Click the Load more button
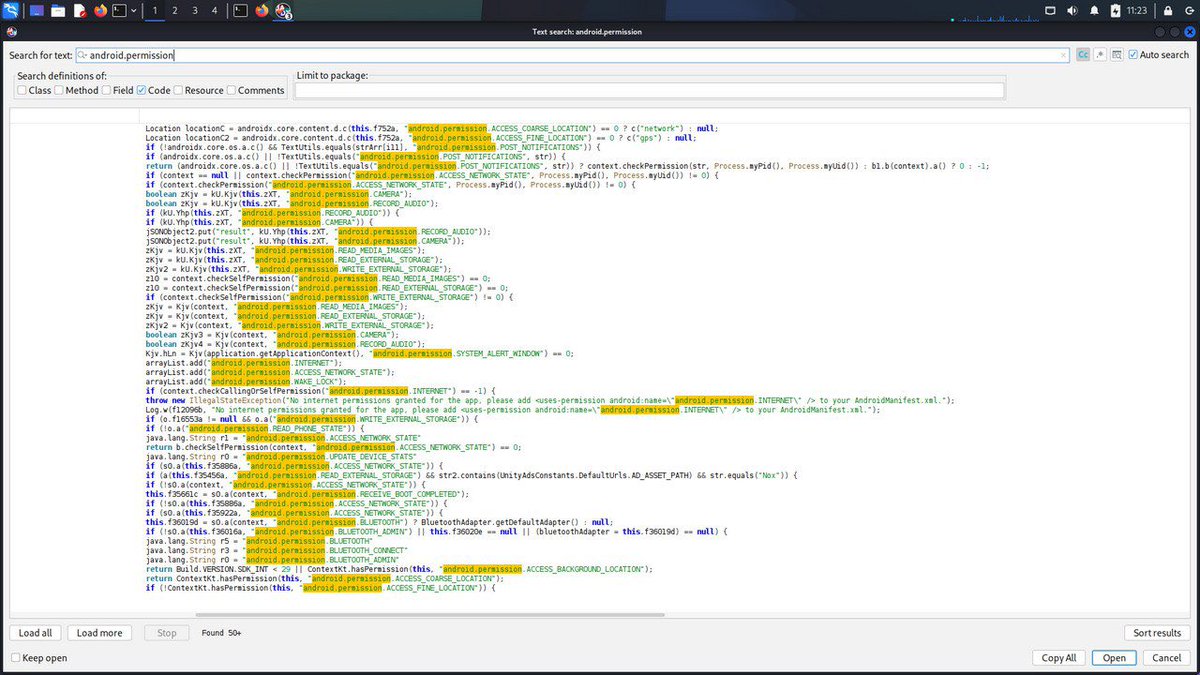The width and height of the screenshot is (1200, 675). (100, 633)
